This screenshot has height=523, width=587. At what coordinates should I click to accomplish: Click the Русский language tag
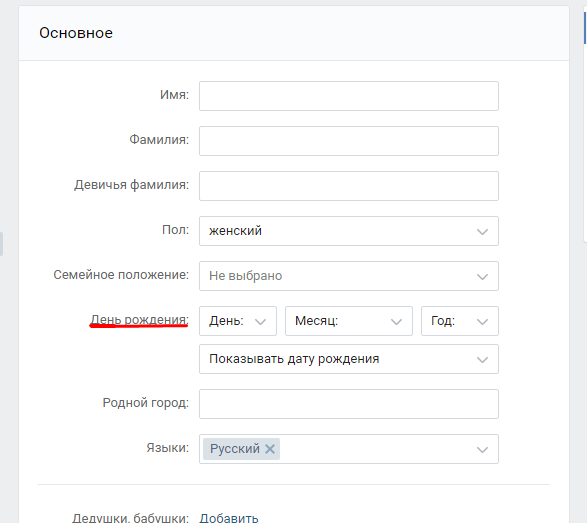[235, 448]
